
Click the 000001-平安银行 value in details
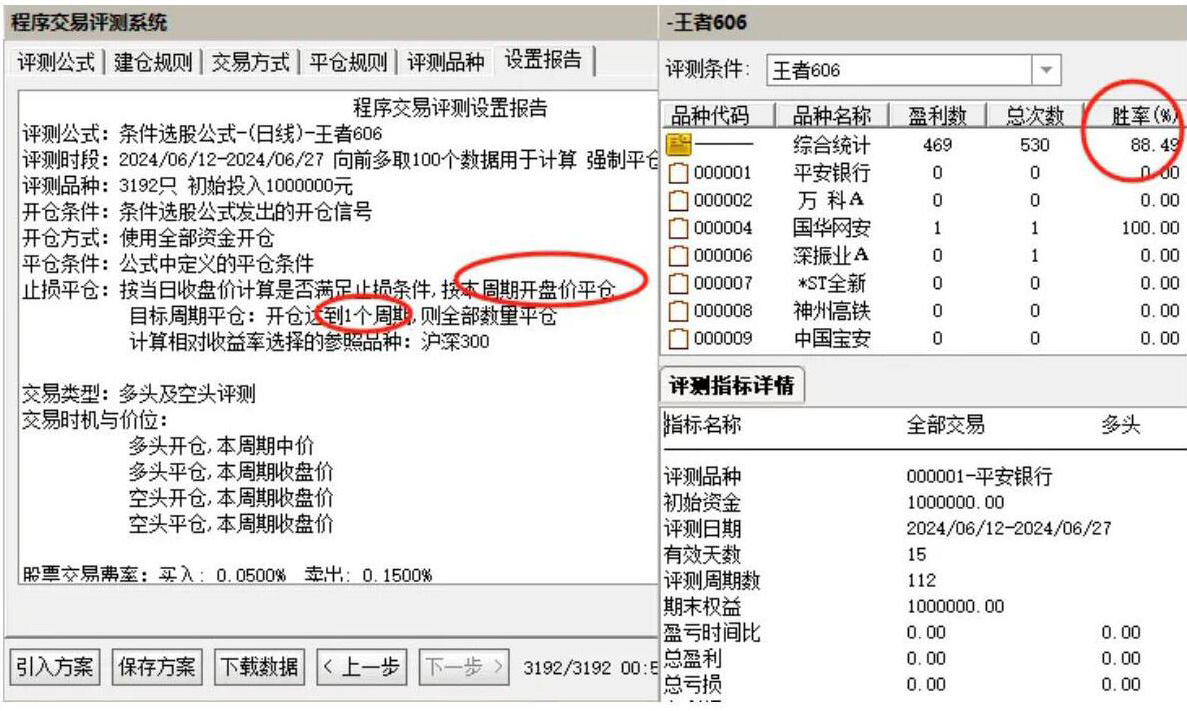point(980,477)
